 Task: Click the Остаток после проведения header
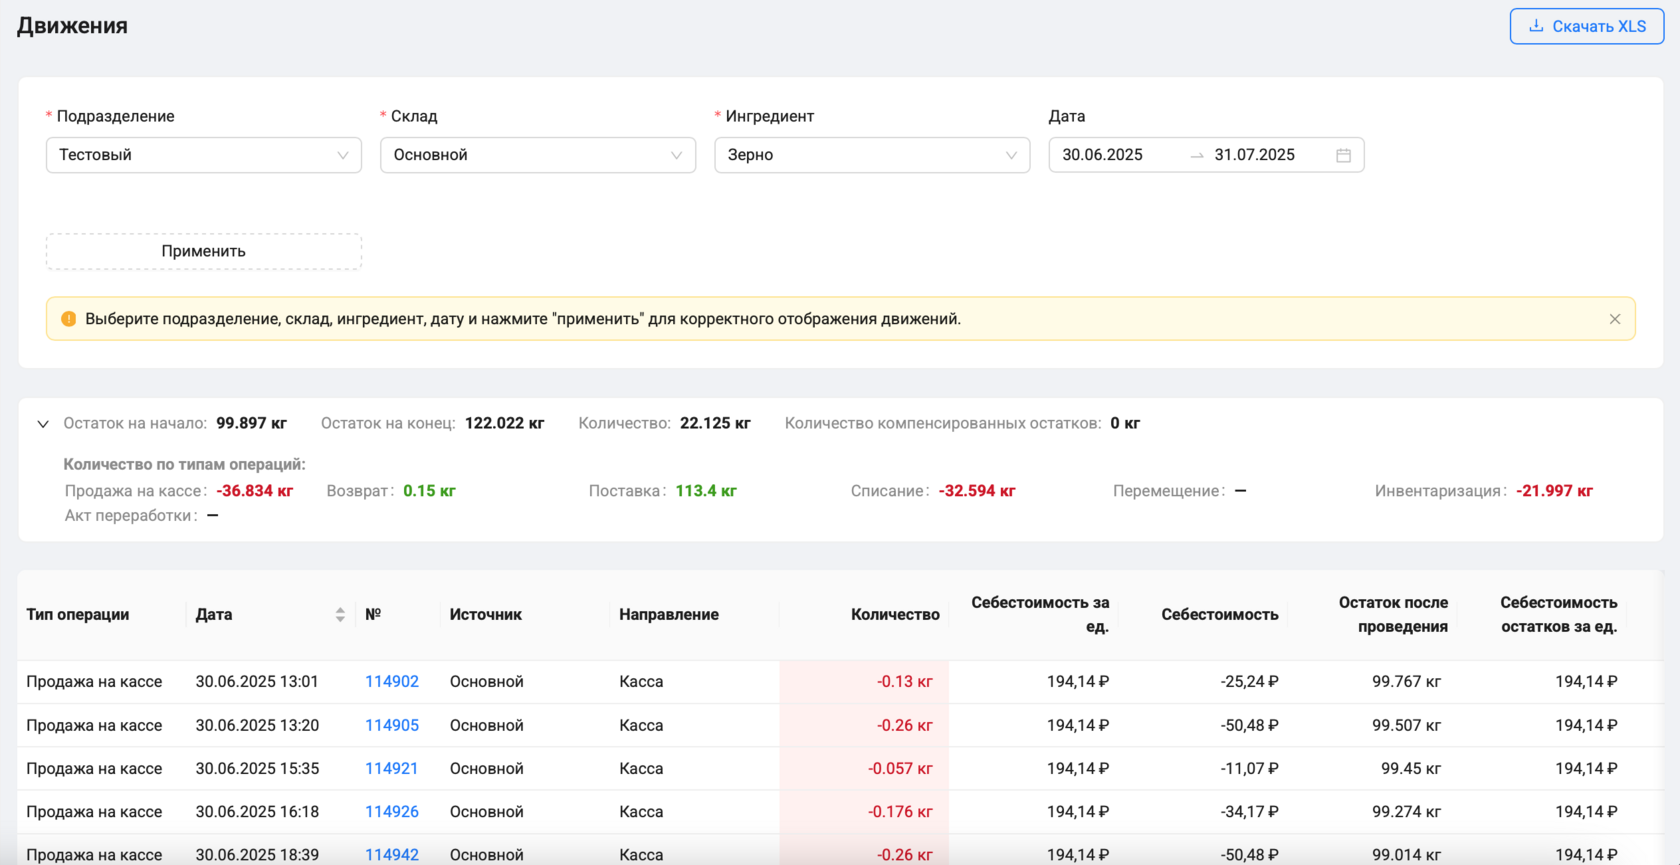click(1392, 615)
